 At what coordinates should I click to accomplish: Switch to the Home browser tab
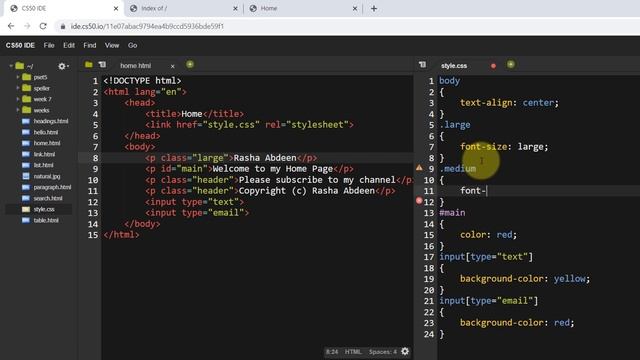click(302, 8)
